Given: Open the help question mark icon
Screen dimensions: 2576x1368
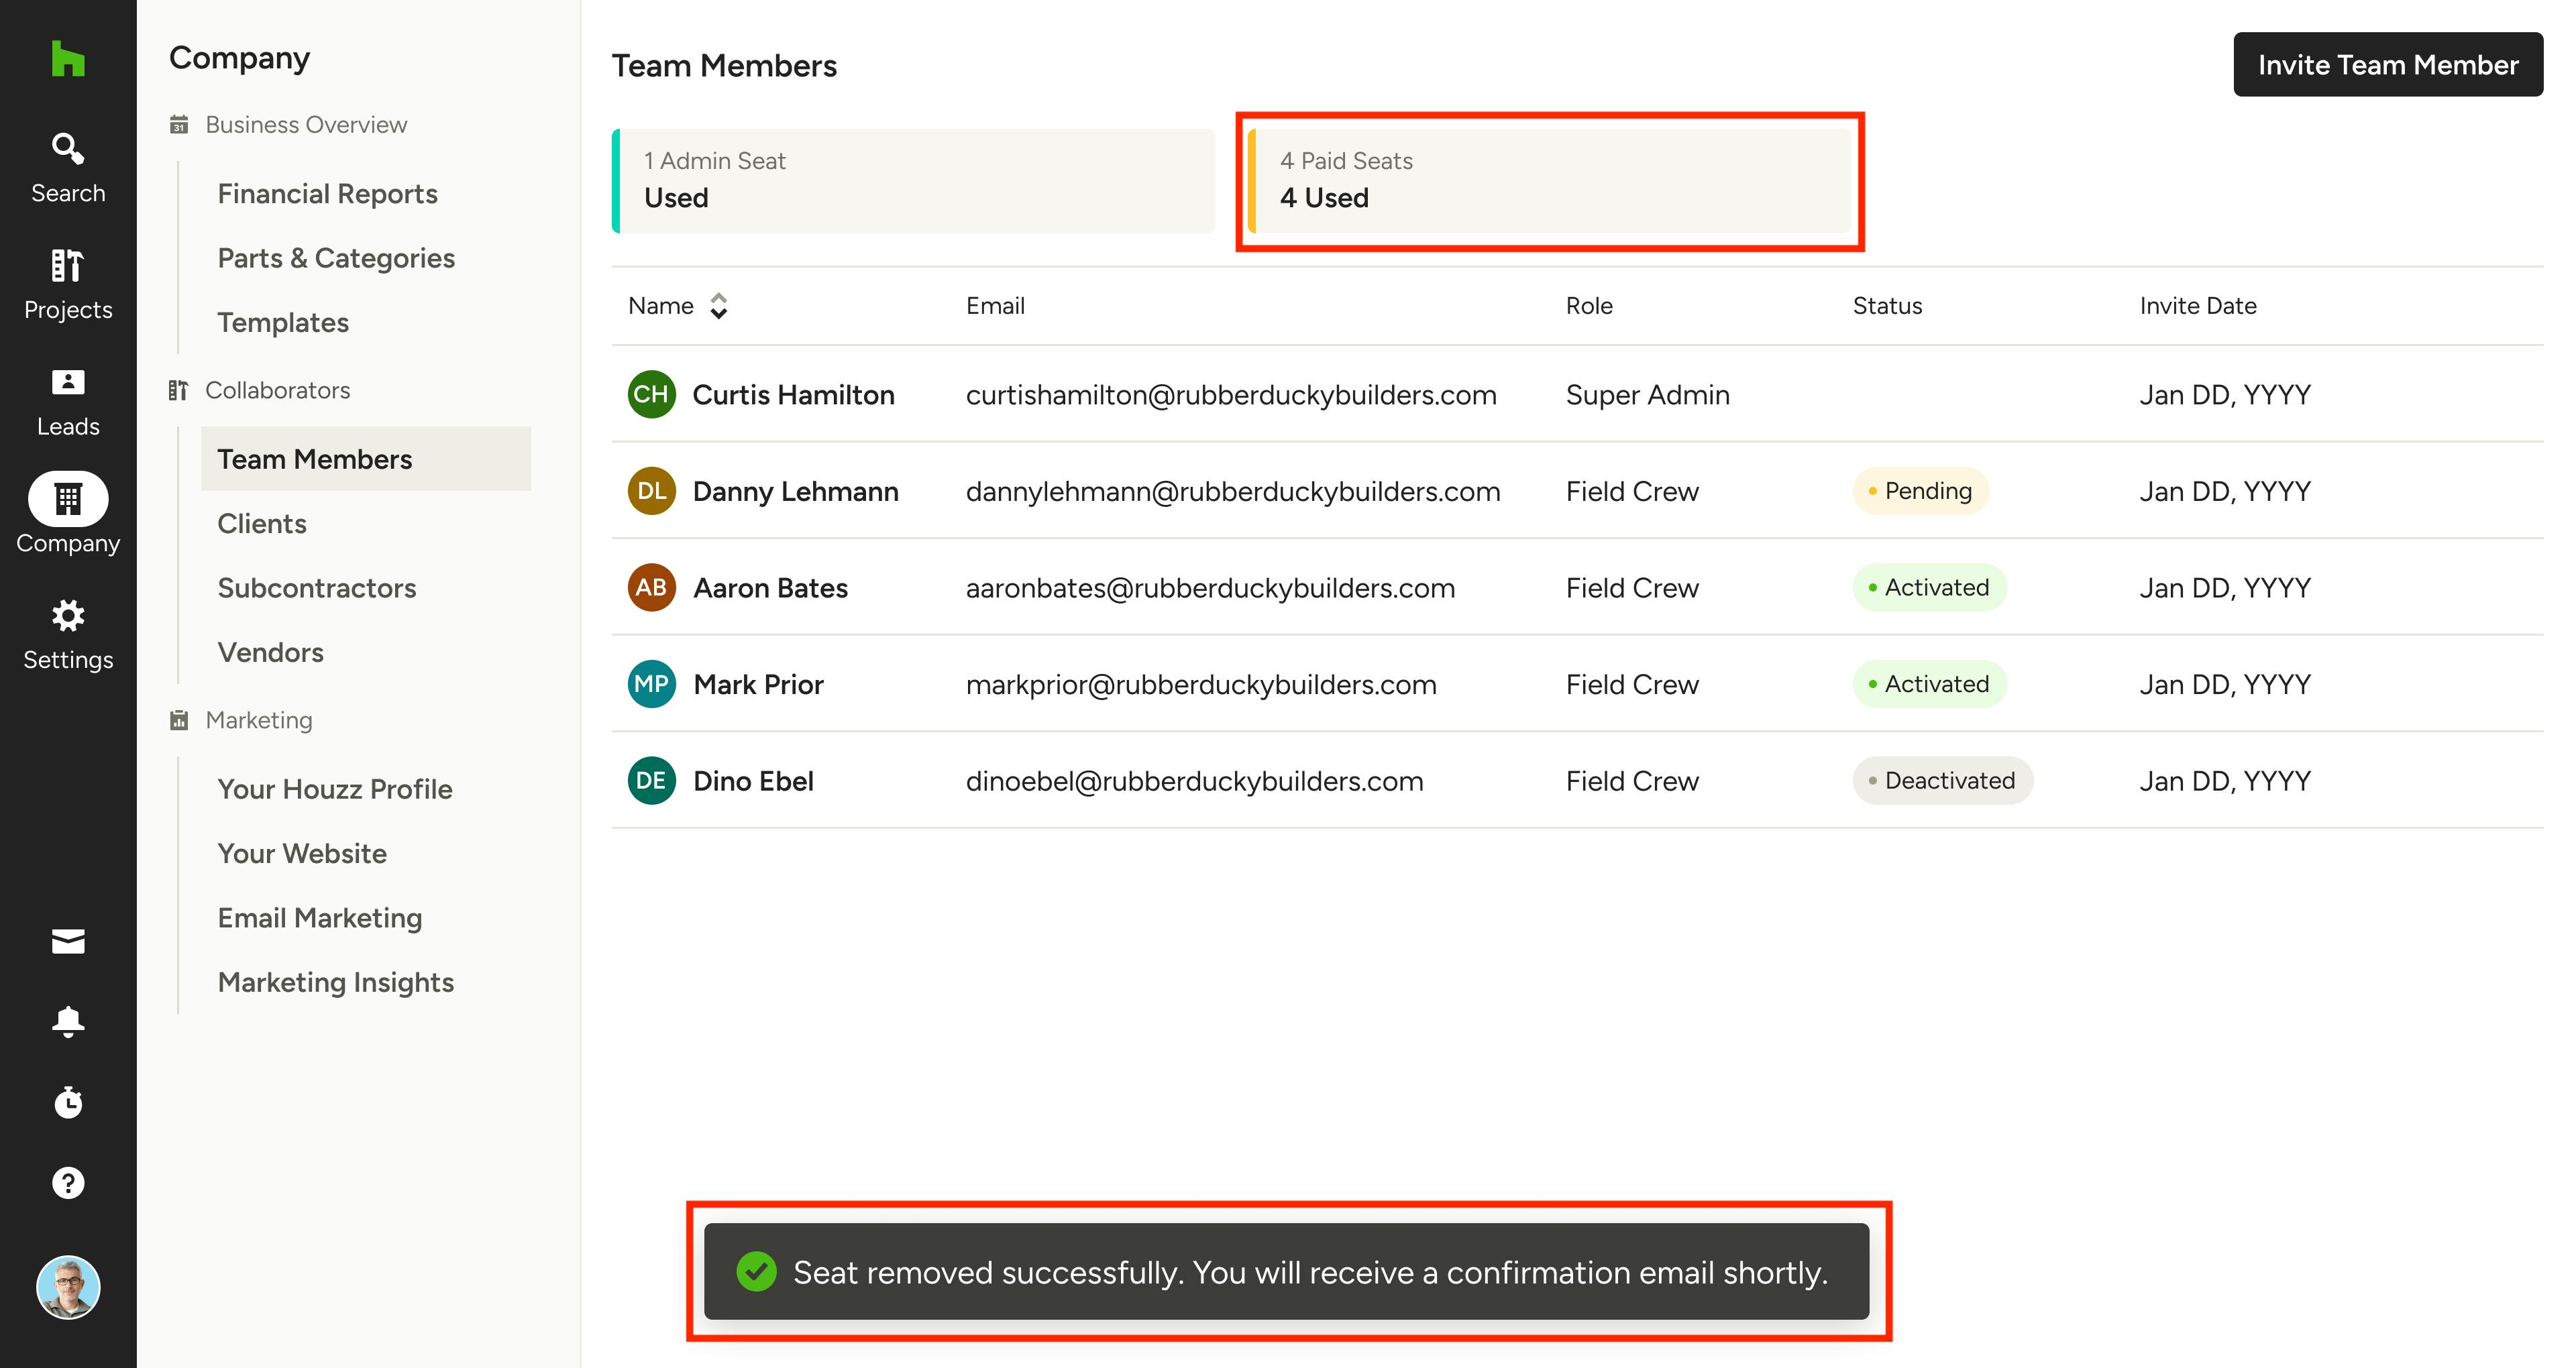Looking at the screenshot, I should [68, 1183].
